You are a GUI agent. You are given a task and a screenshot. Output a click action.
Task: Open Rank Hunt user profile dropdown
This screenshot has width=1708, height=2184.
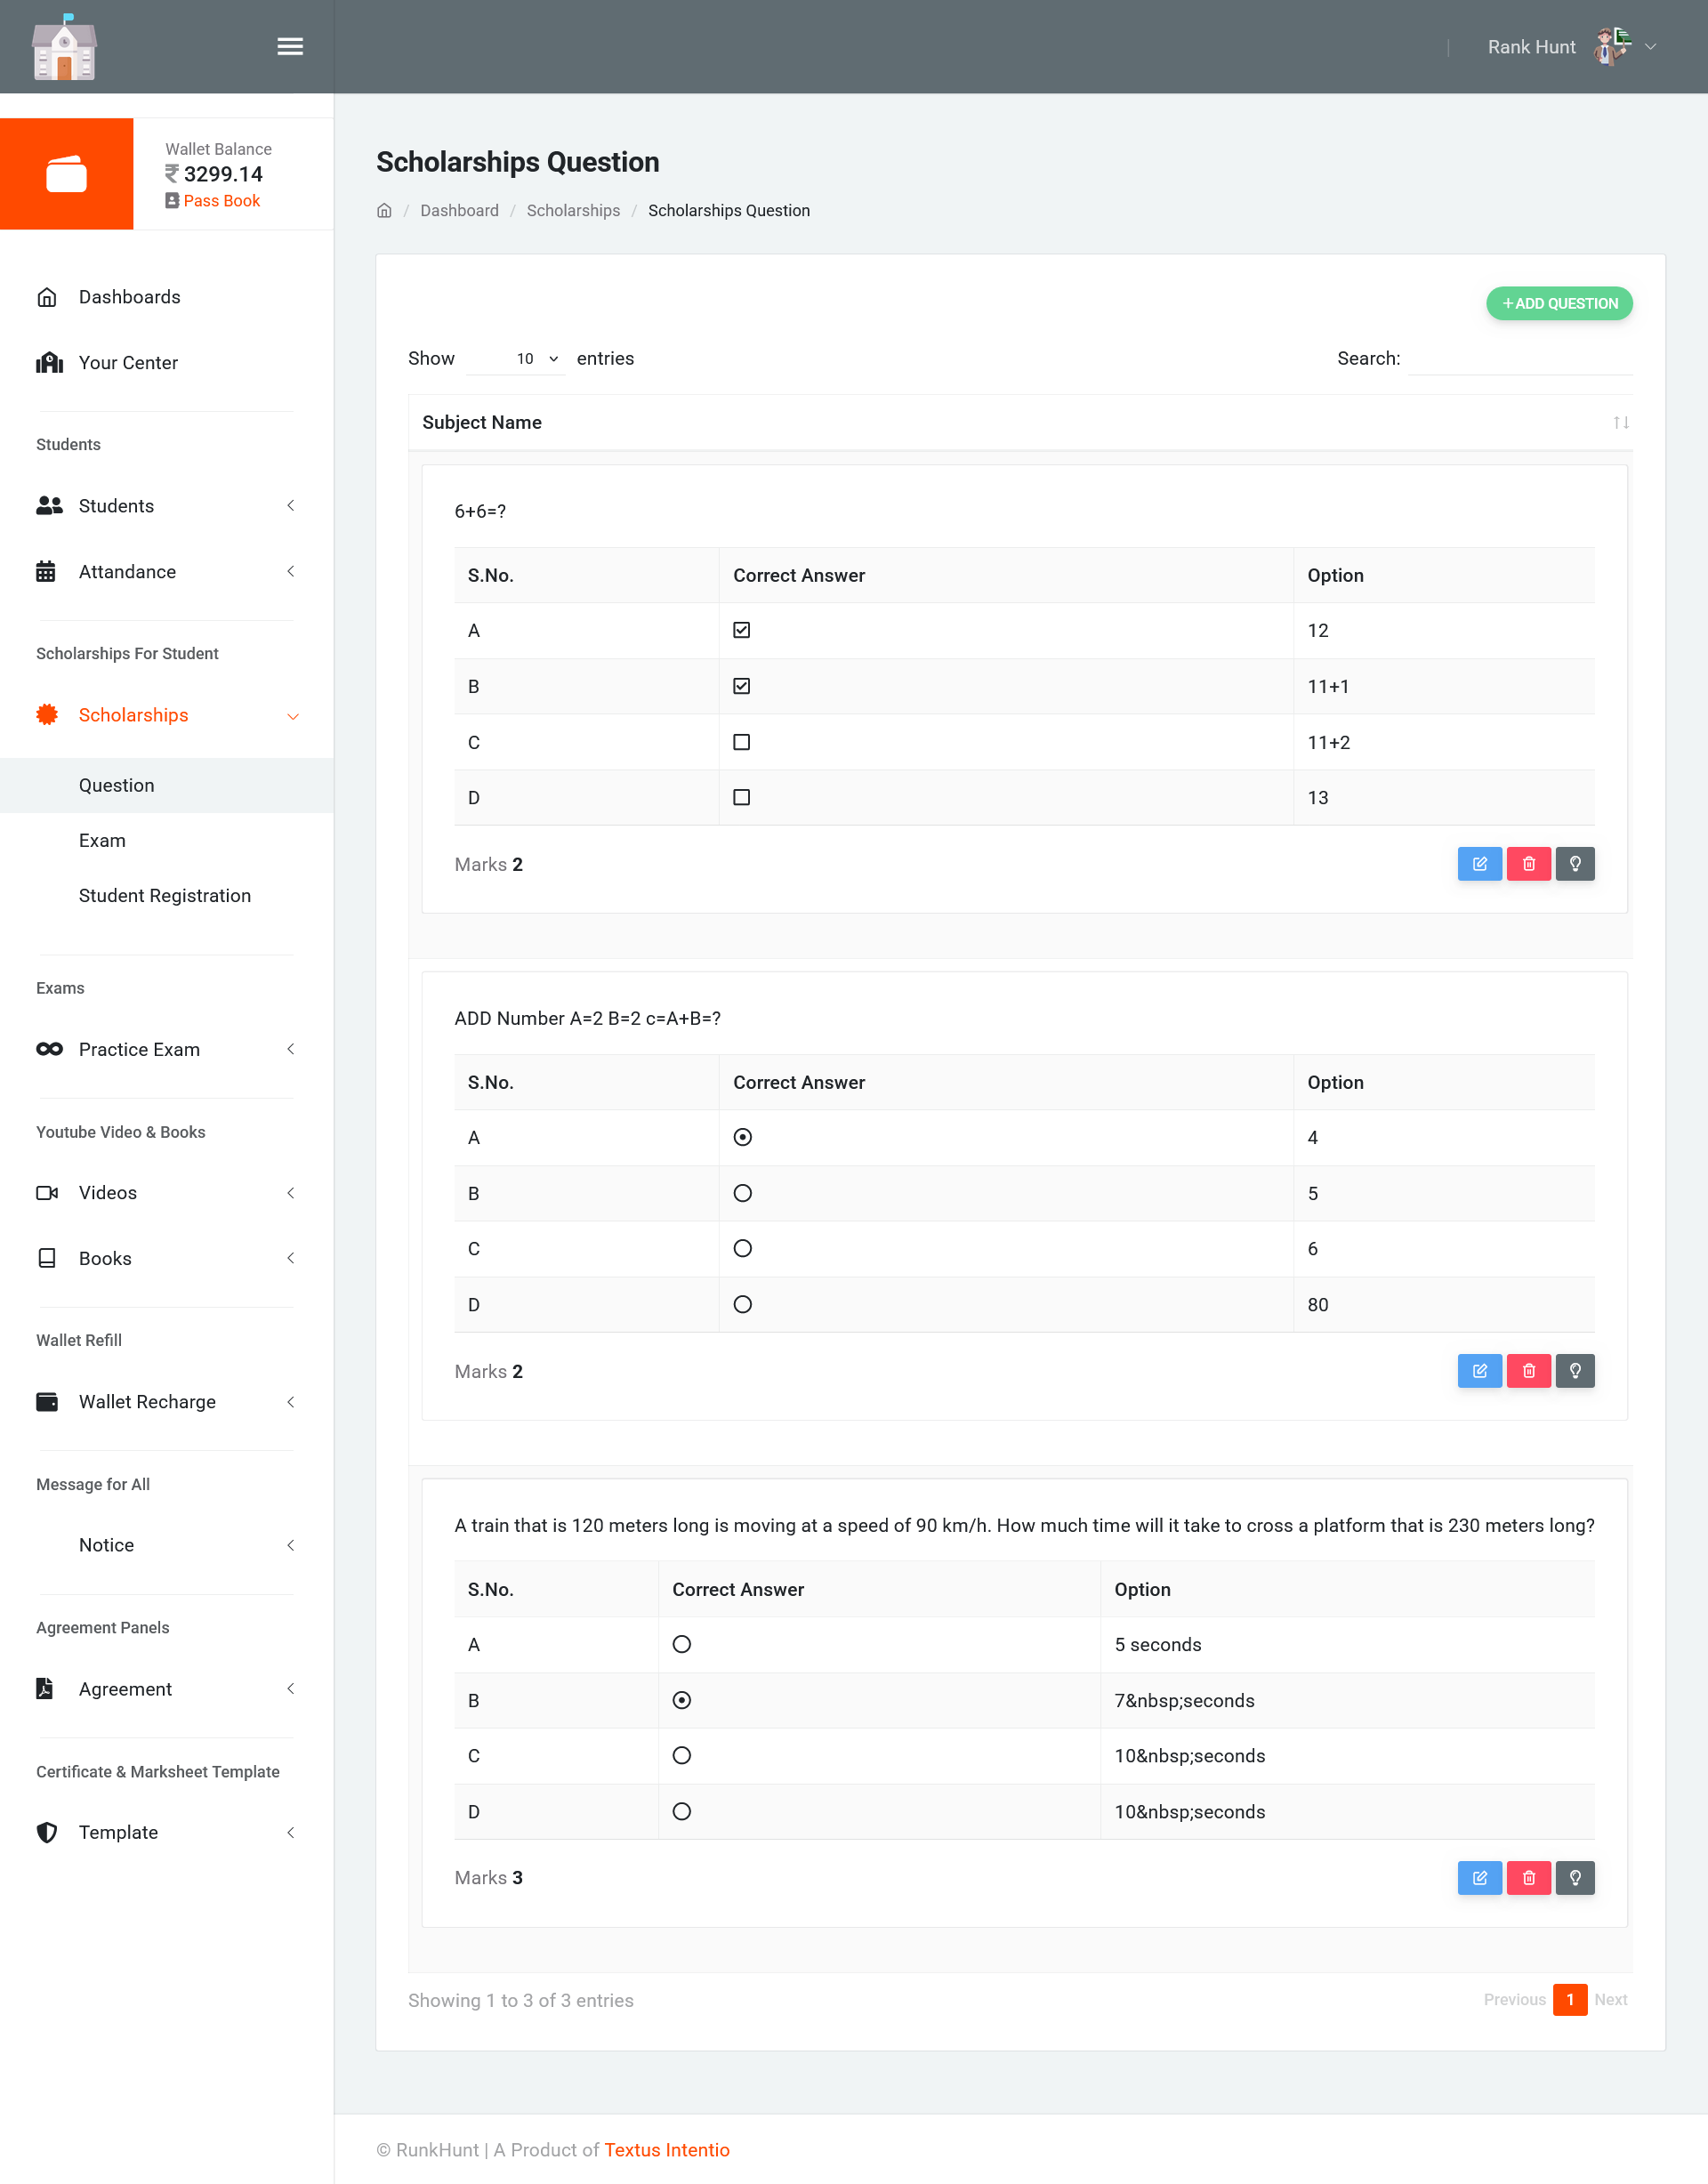pos(1571,47)
